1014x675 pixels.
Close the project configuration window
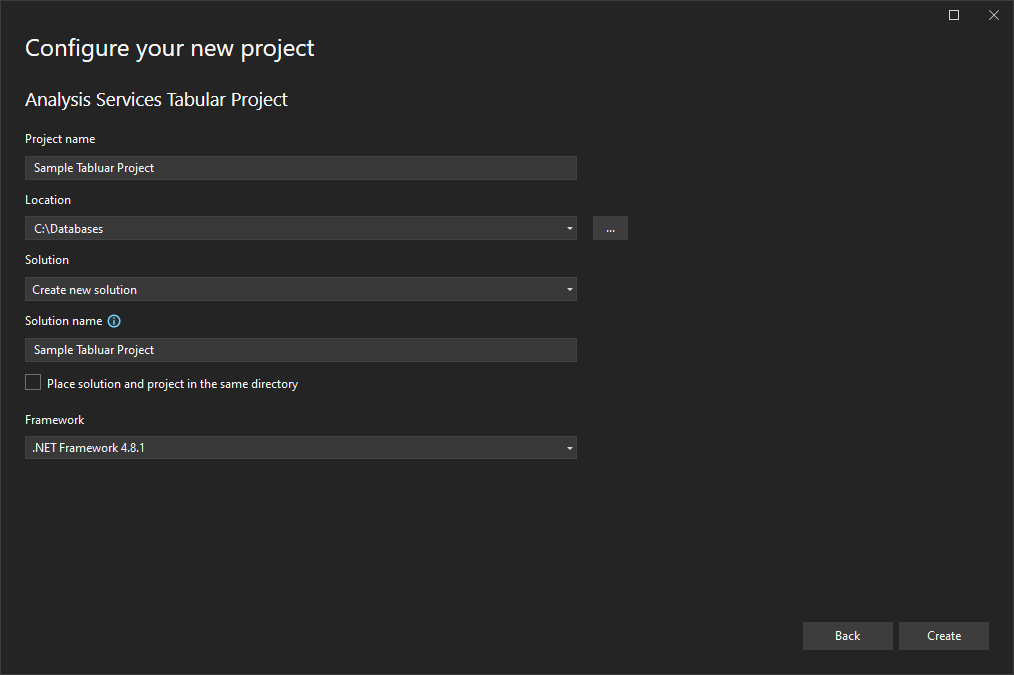(x=993, y=15)
